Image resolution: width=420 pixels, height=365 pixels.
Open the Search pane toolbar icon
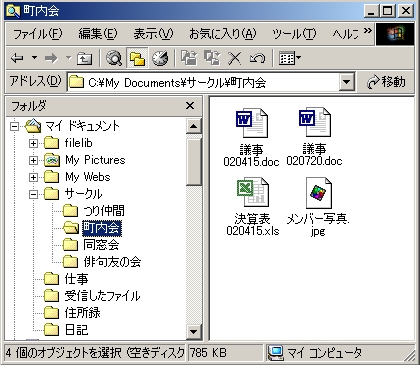click(x=114, y=59)
